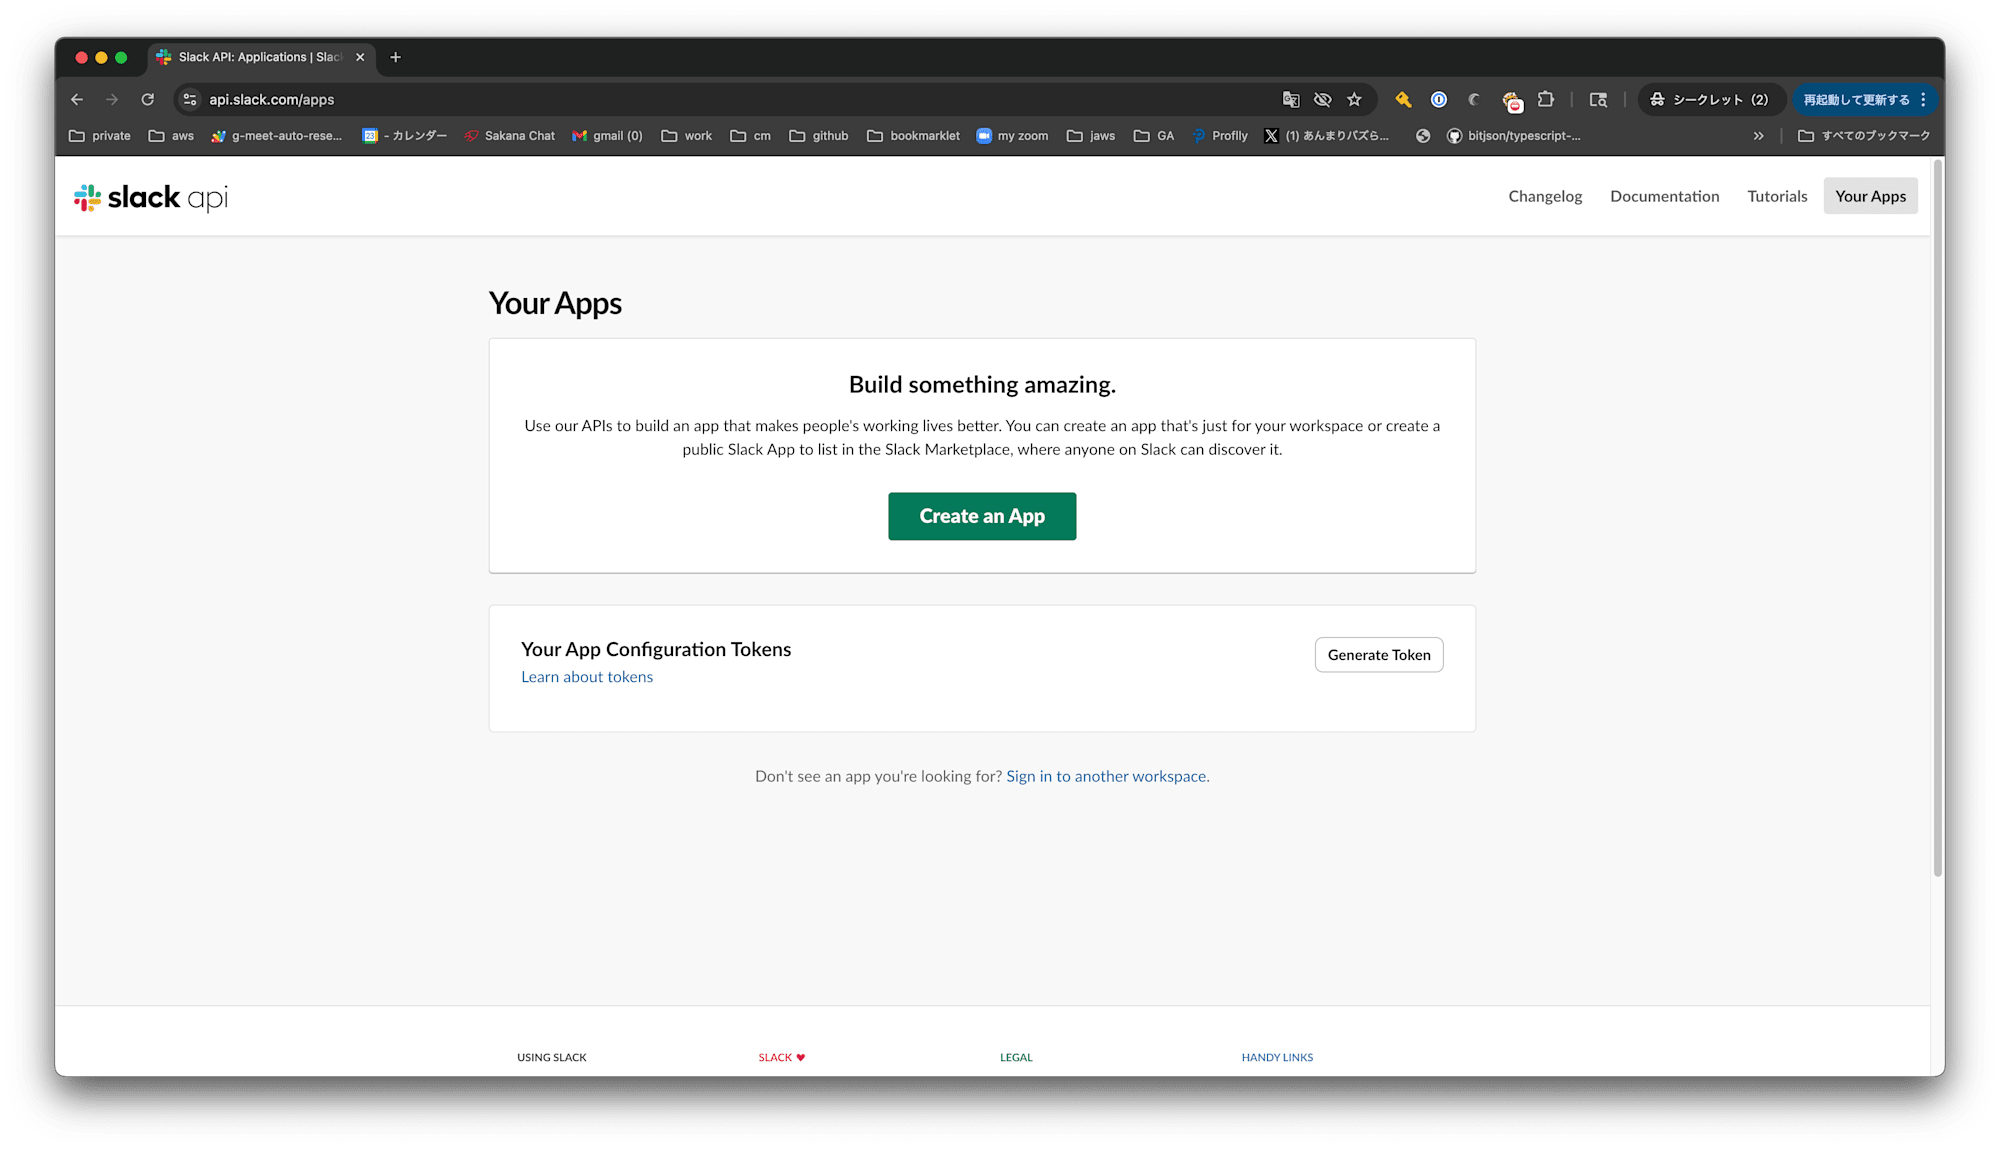Click the tab search icon in toolbar
Viewport: 2000px width, 1149px height.
click(x=1598, y=99)
